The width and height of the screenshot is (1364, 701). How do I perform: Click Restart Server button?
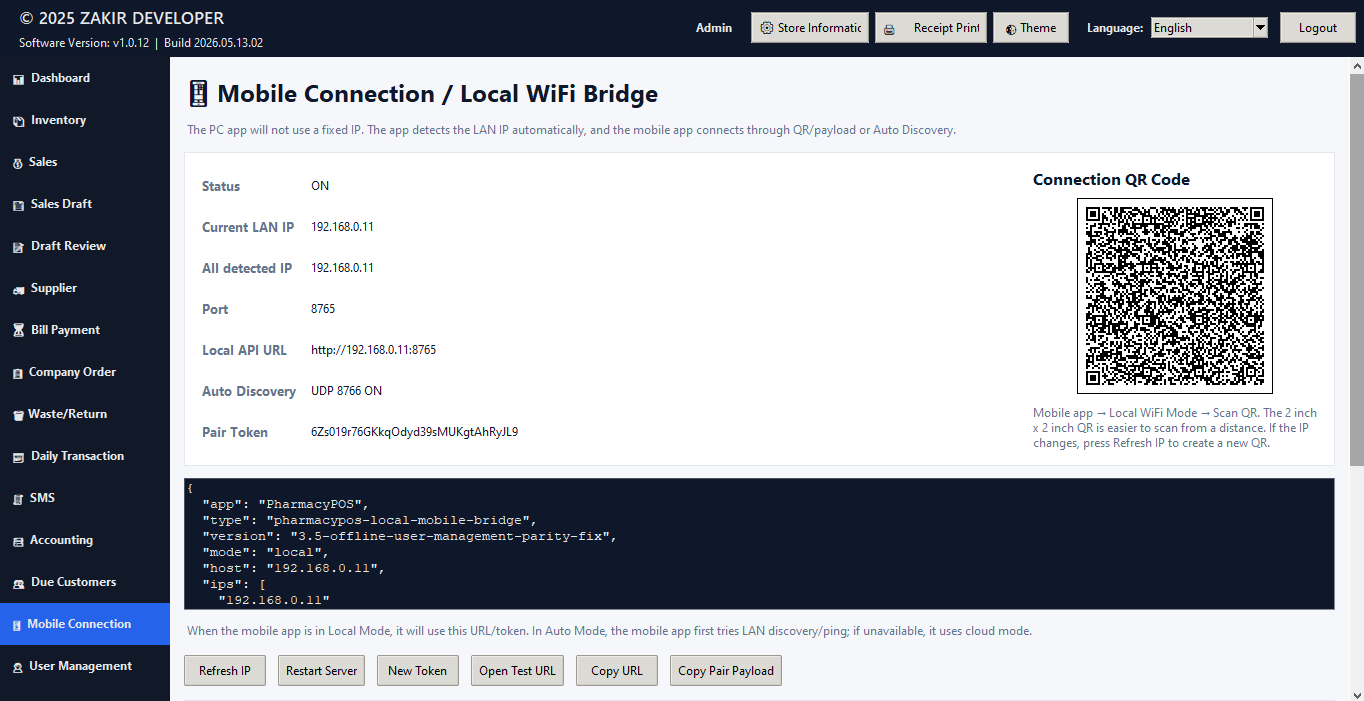tap(321, 670)
